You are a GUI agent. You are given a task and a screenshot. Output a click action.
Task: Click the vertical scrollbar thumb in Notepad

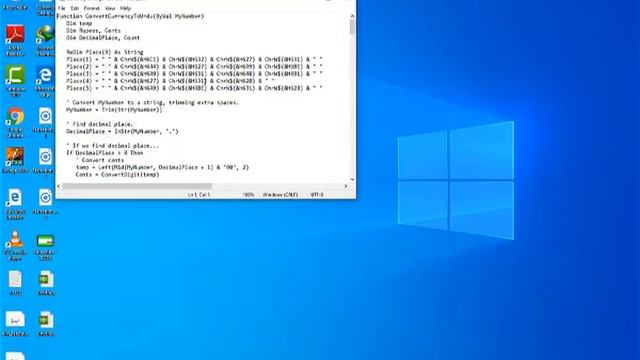(x=352, y=27)
